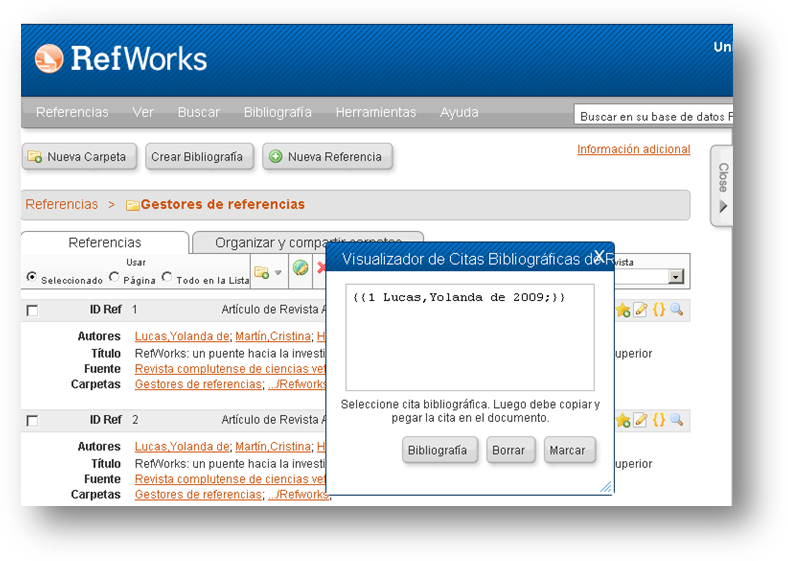This screenshot has height=561, width=788.
Task: Click the title text of reference 1
Action: pos(230,353)
